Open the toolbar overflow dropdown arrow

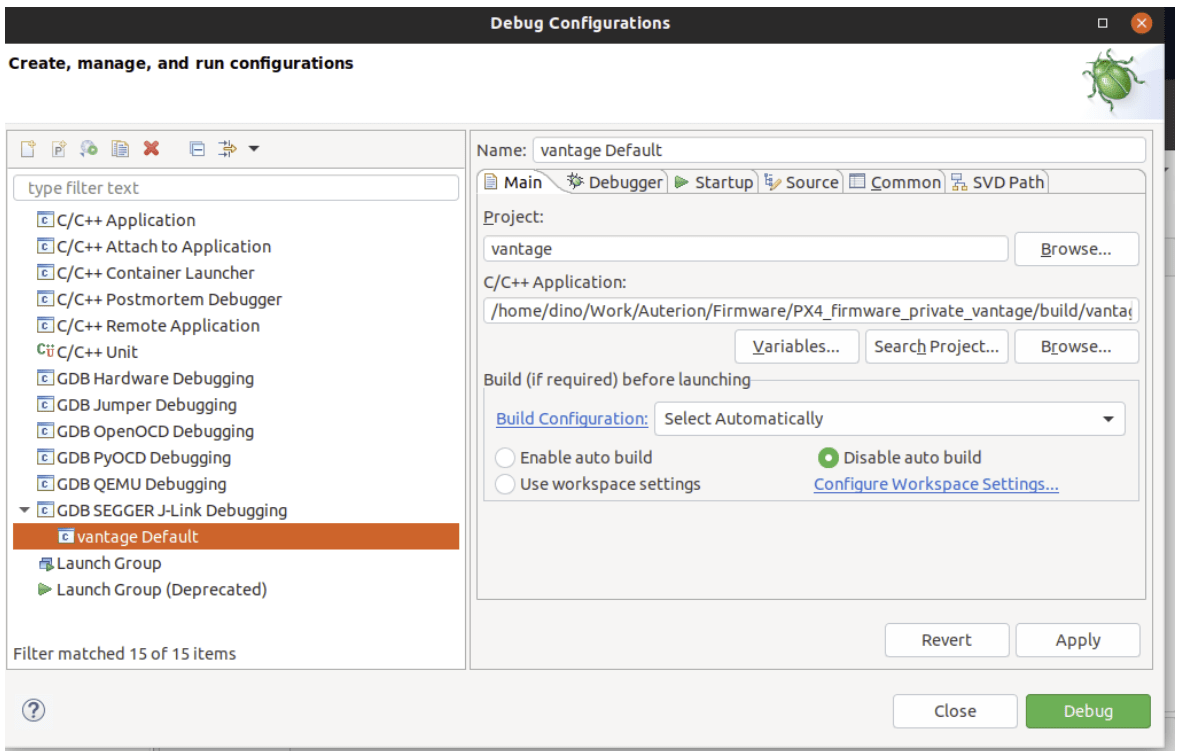click(255, 148)
